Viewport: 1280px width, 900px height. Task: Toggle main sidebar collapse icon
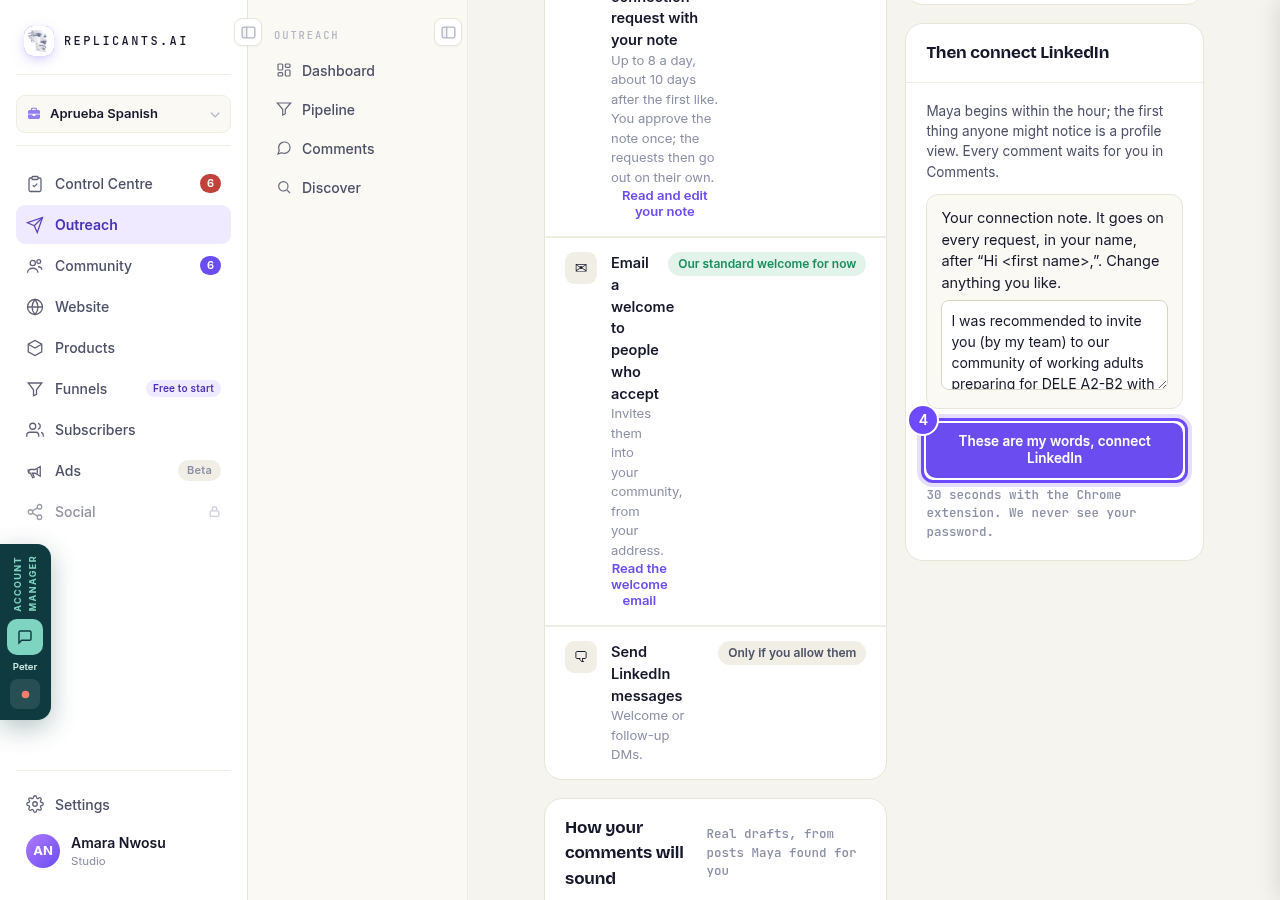tap(248, 32)
